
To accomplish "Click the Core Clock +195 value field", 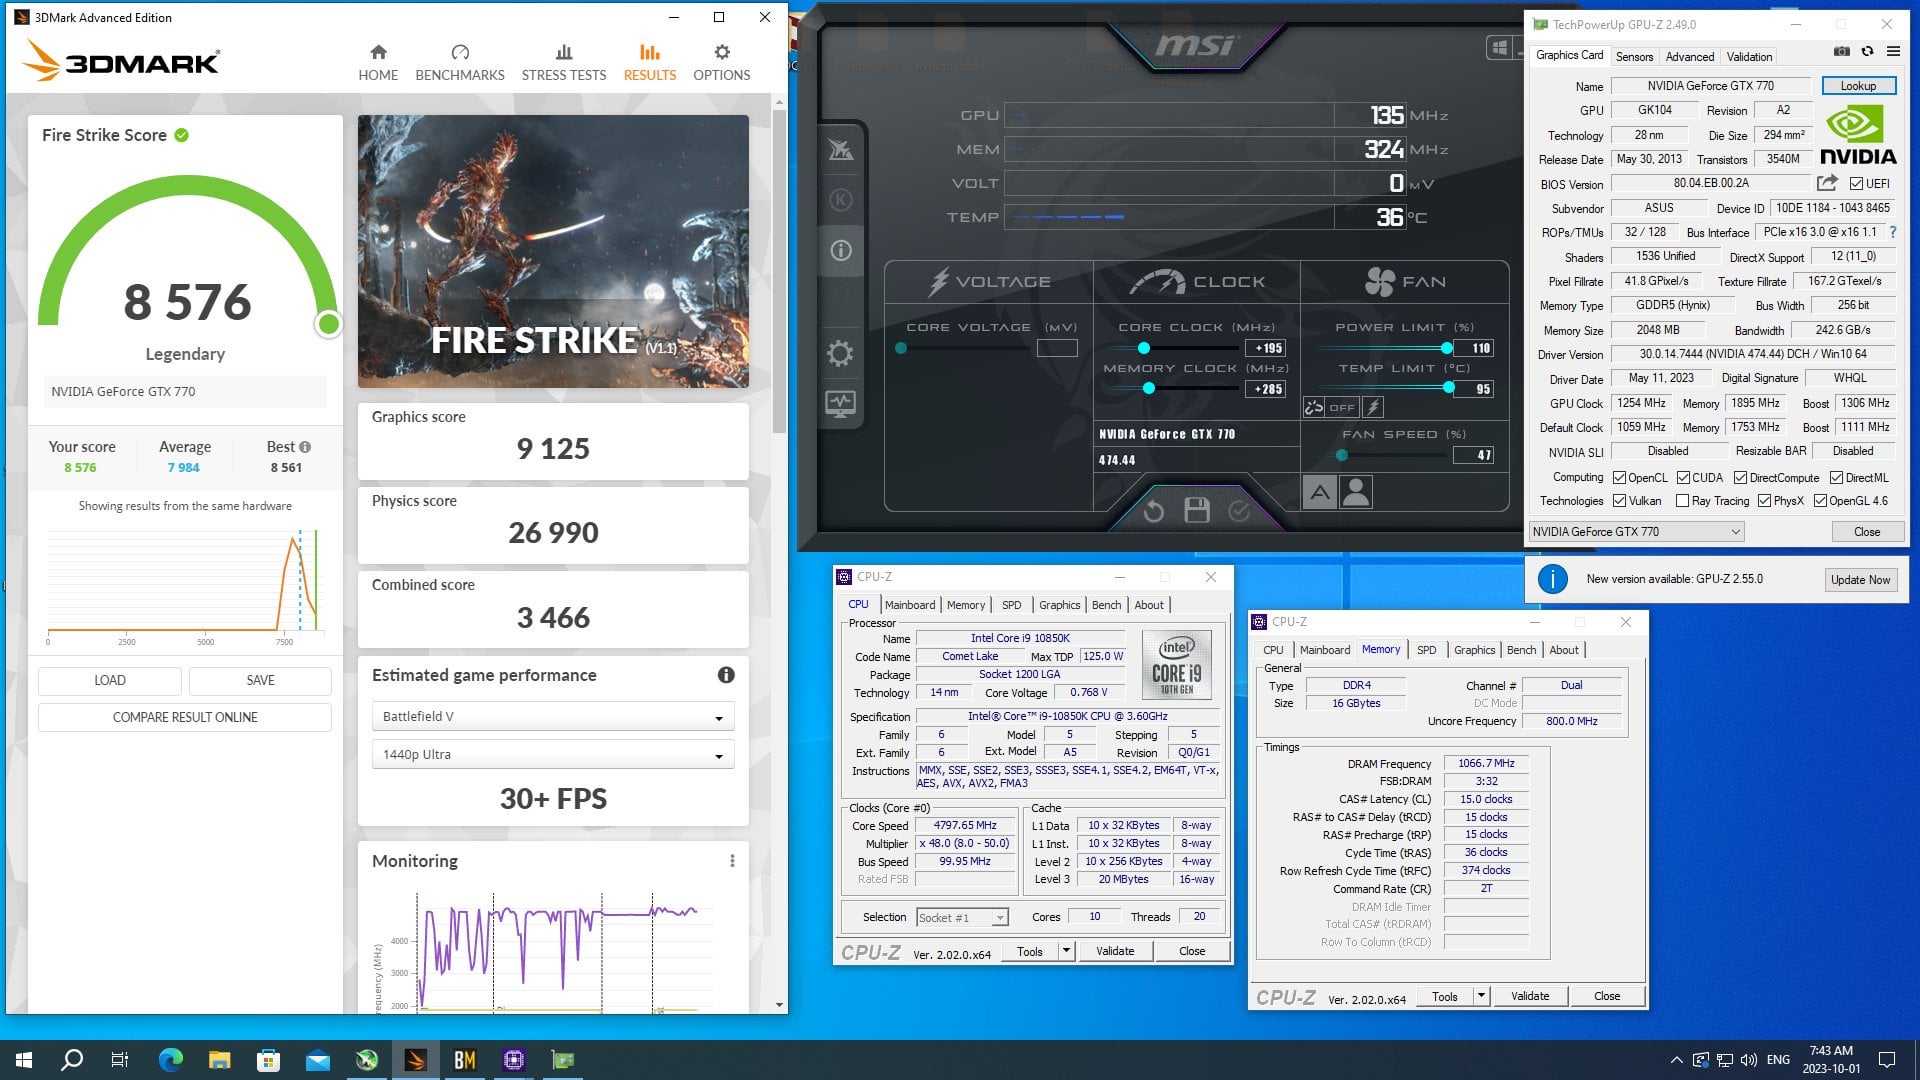I will (x=1265, y=348).
